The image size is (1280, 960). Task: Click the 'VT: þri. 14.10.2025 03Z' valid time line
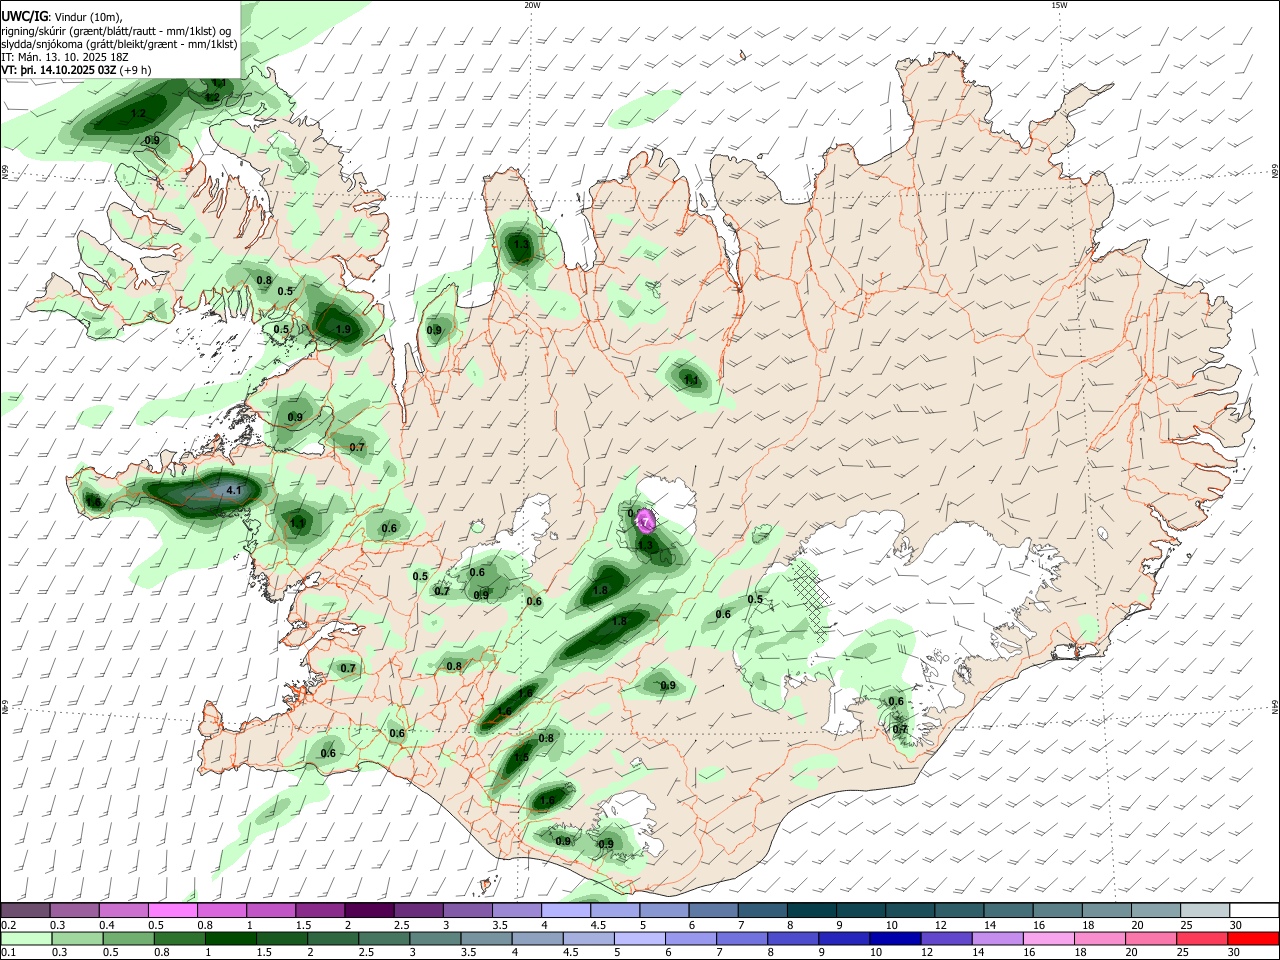click(x=59, y=70)
